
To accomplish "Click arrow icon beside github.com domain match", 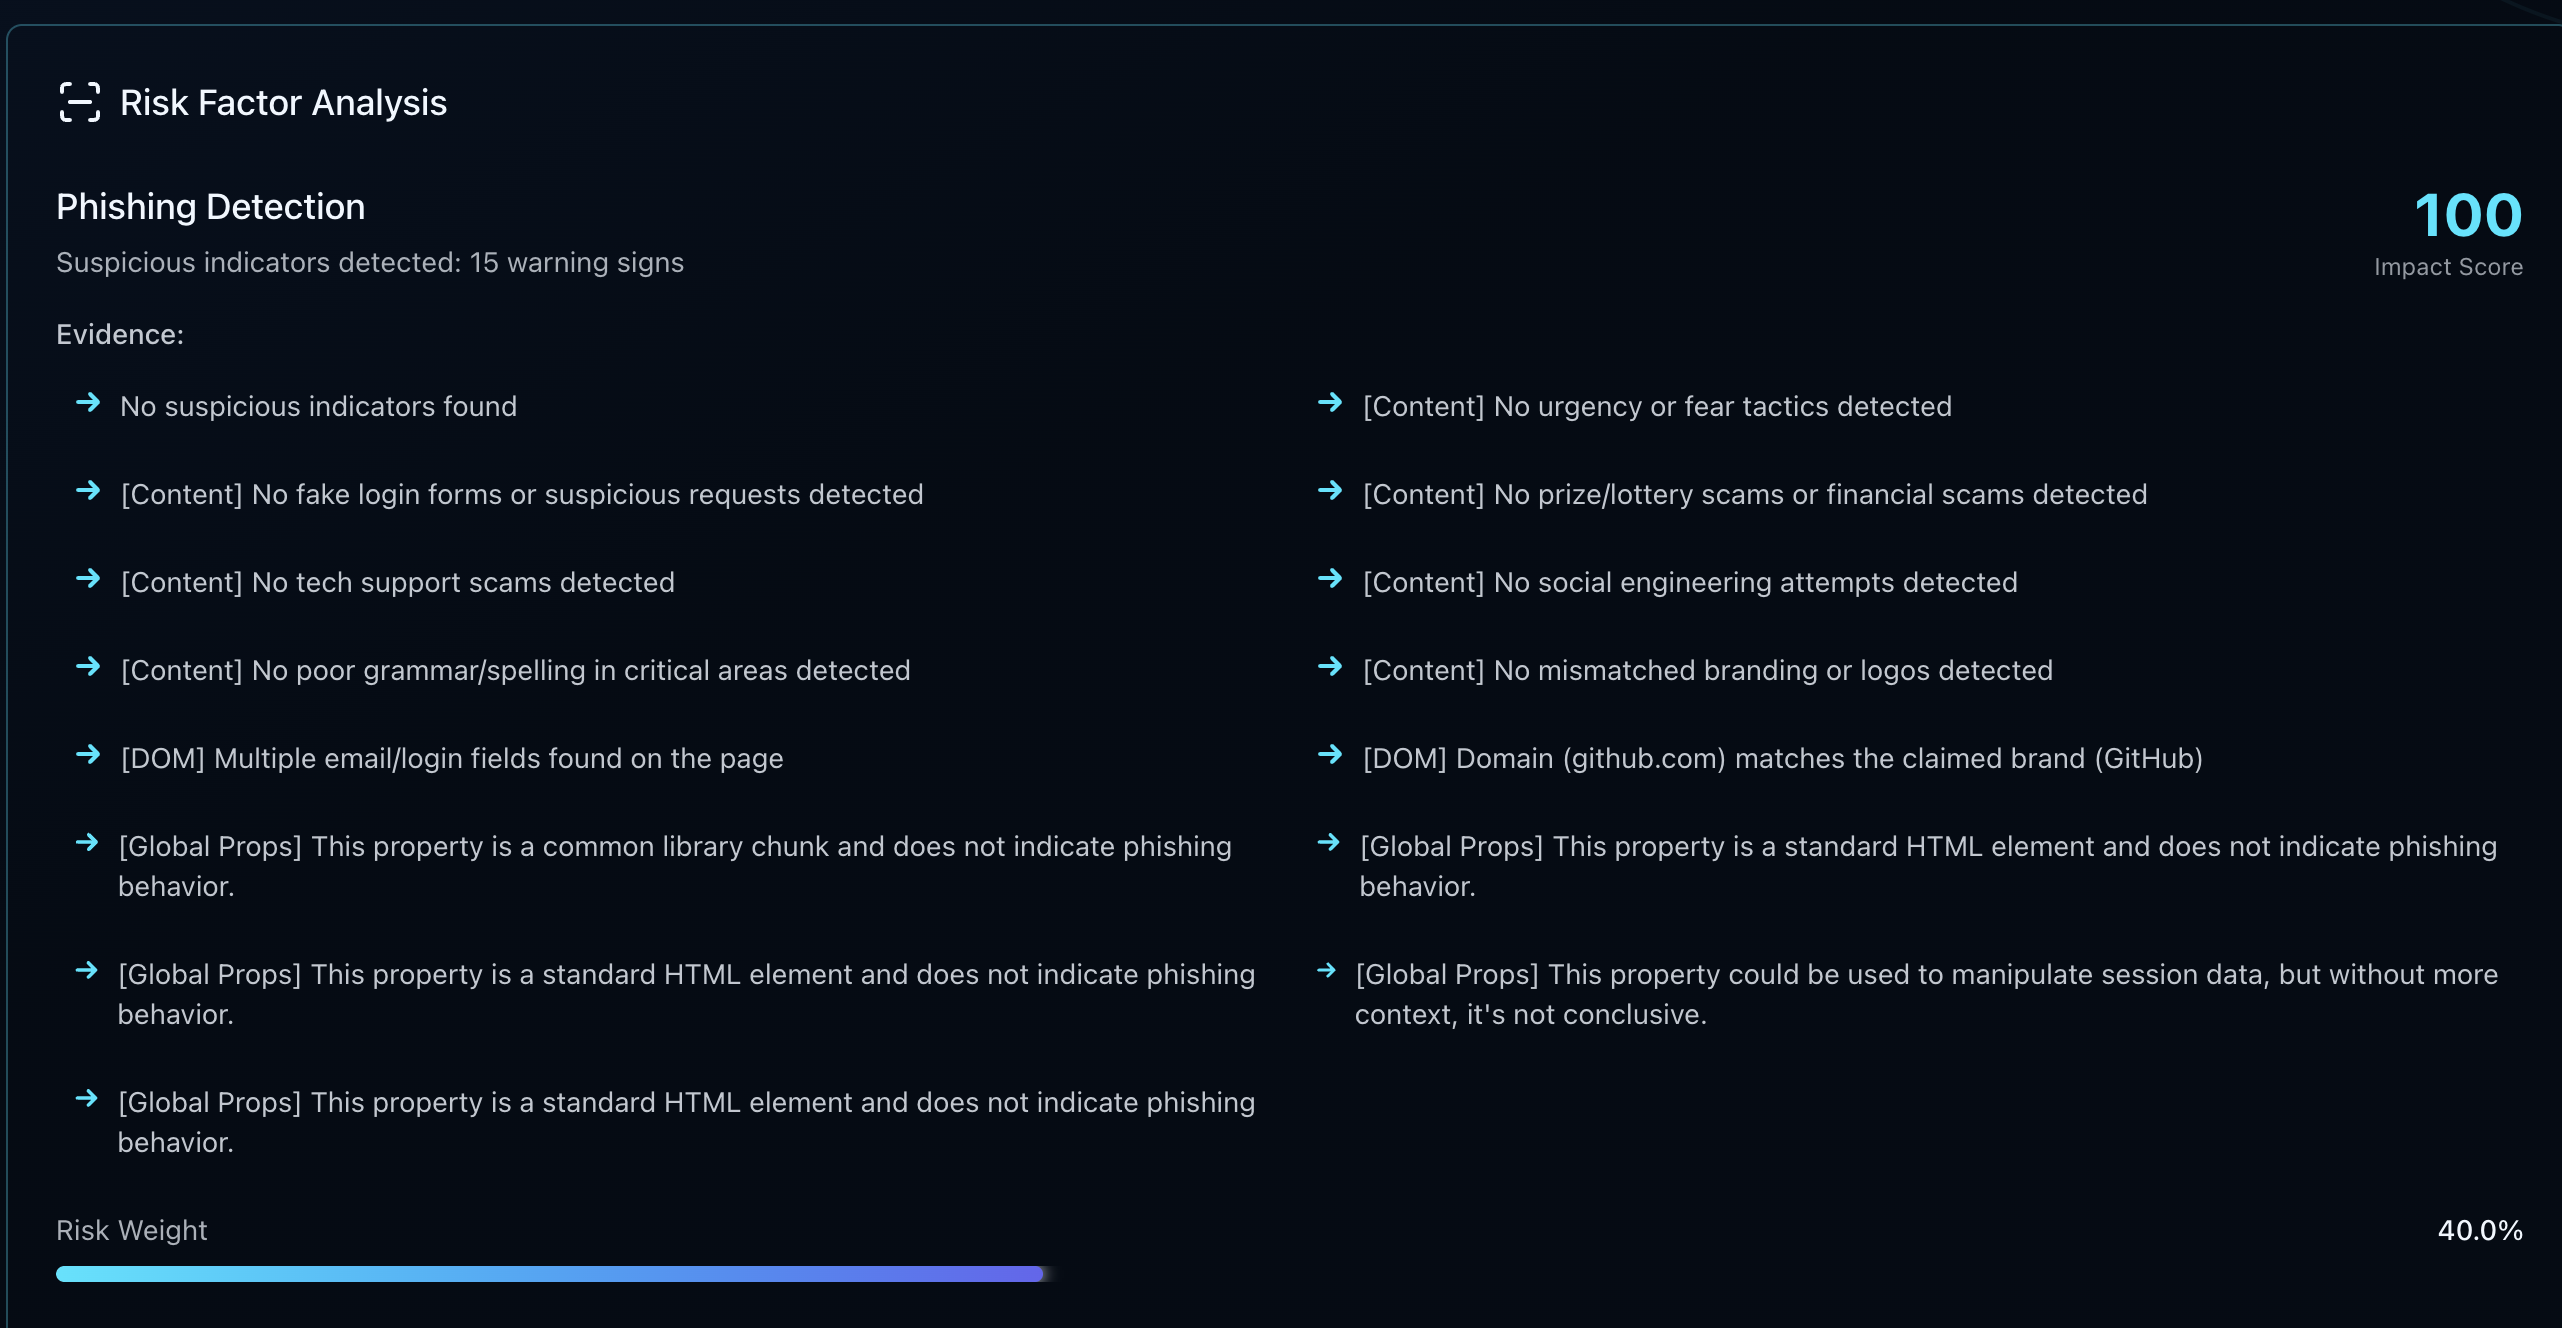I will tap(1330, 755).
